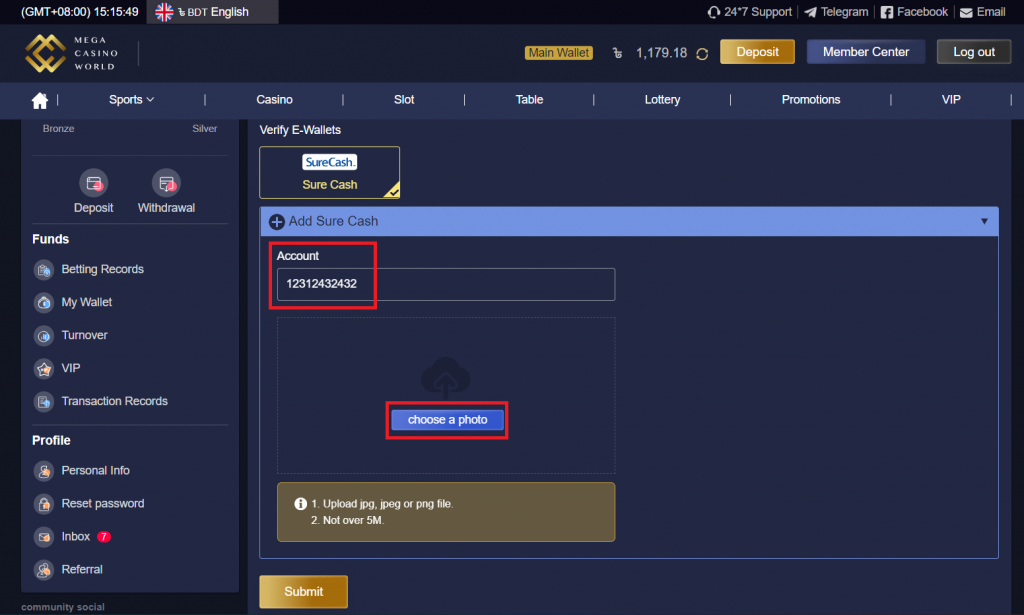Click the Main Wallet label
The height and width of the screenshot is (615, 1024).
click(x=559, y=53)
